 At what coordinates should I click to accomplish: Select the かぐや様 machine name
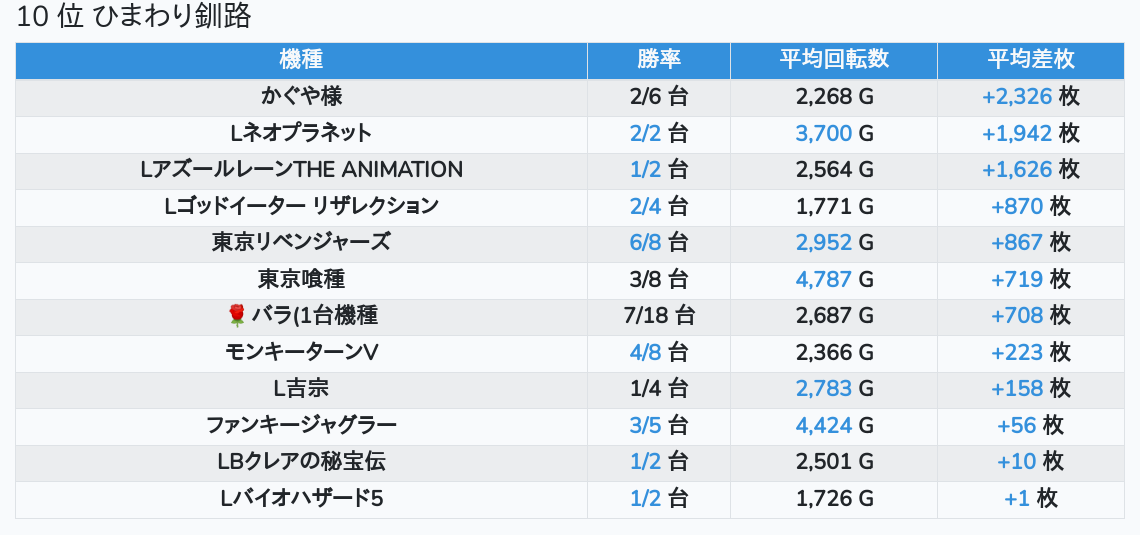tap(301, 97)
